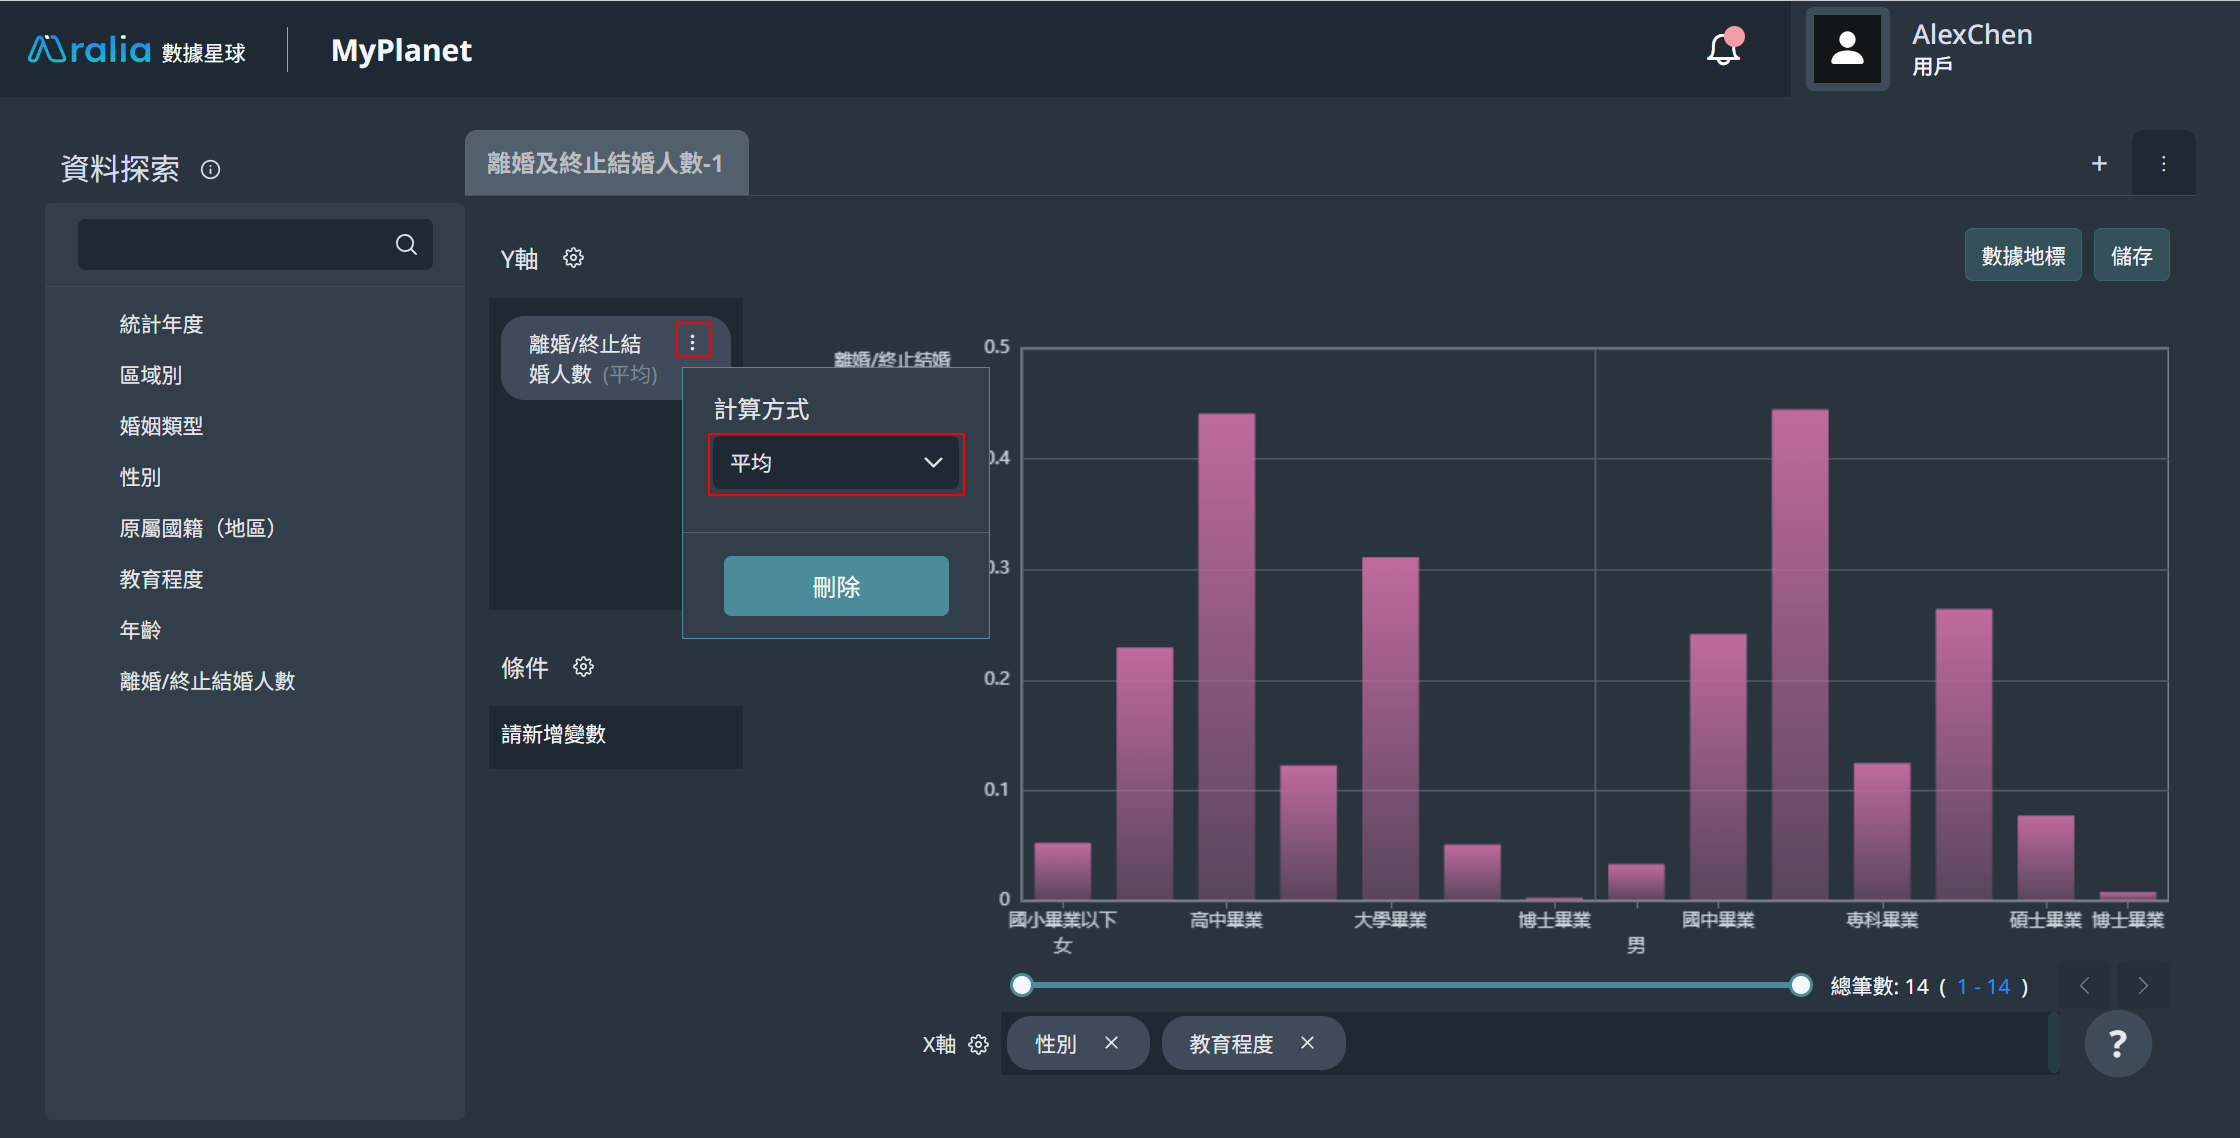This screenshot has height=1138, width=2240.
Task: Click the right range slider handle
Action: coord(1800,985)
